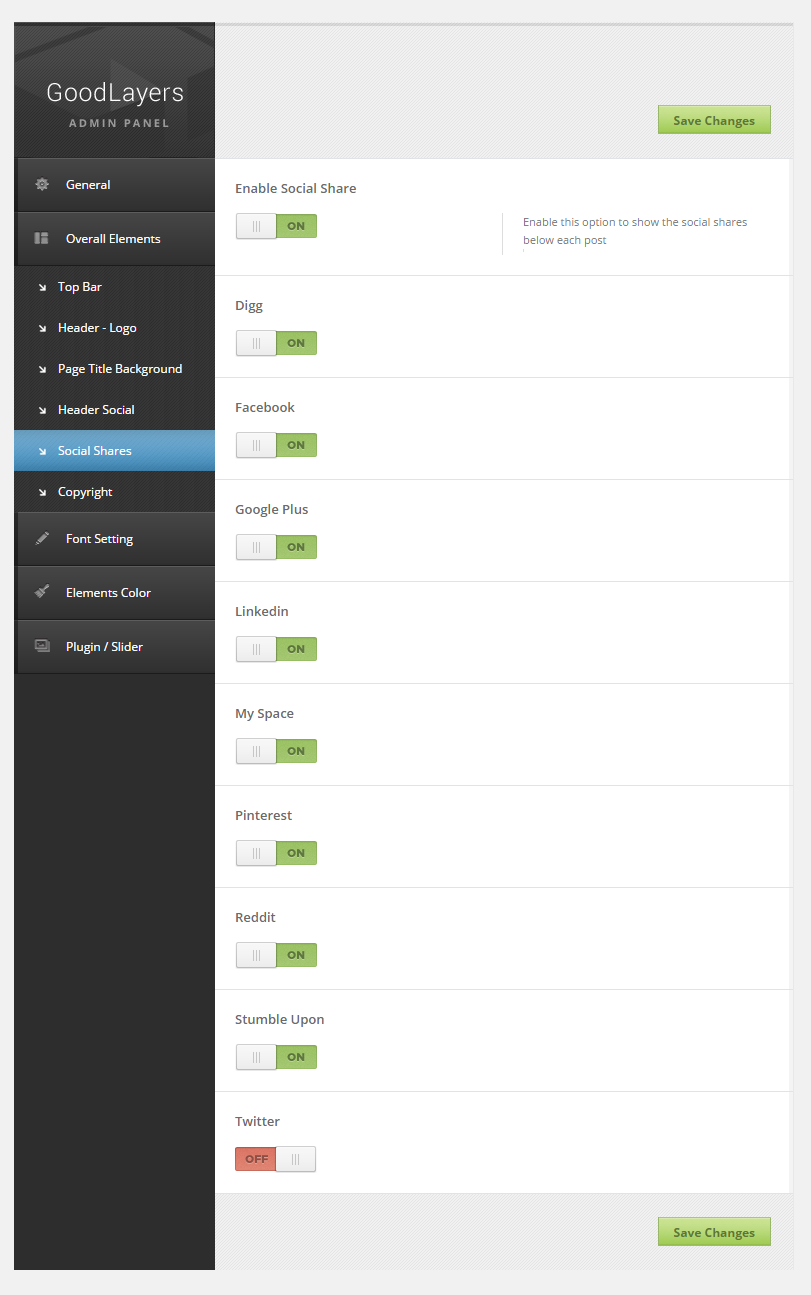Open the Header - Logo submenu item
This screenshot has width=811, height=1295.
click(x=97, y=328)
